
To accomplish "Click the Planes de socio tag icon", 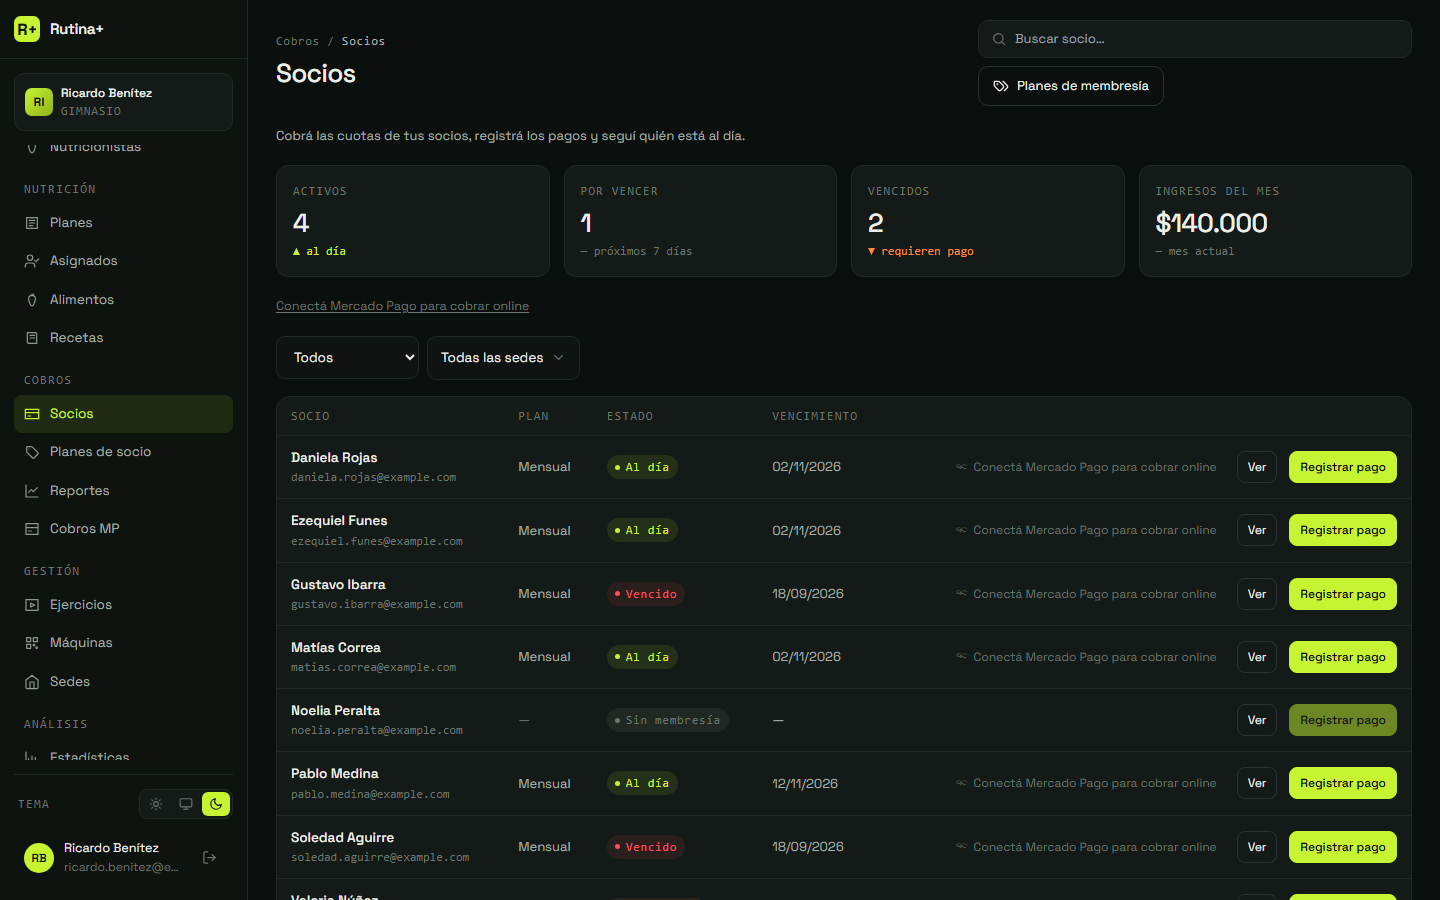I will [x=32, y=452].
